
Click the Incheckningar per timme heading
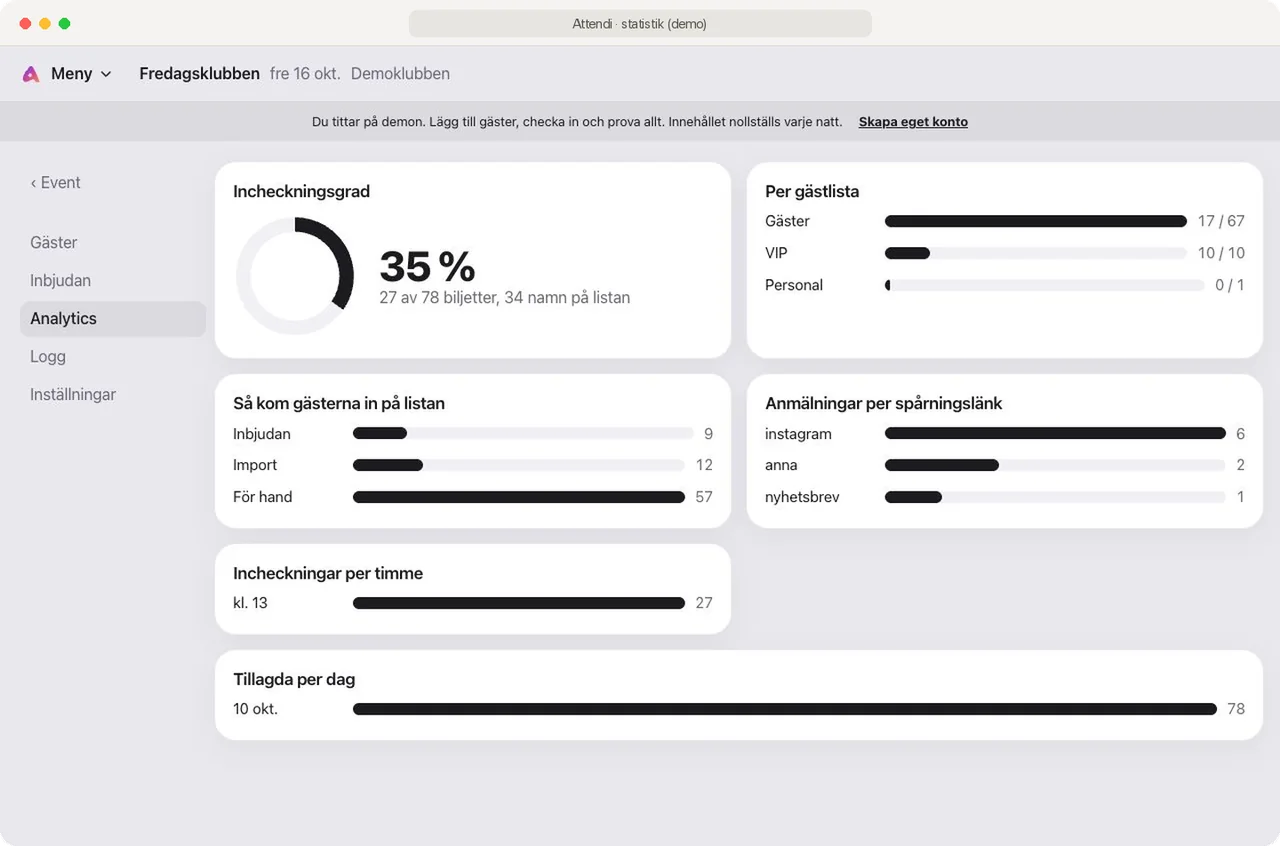(328, 573)
